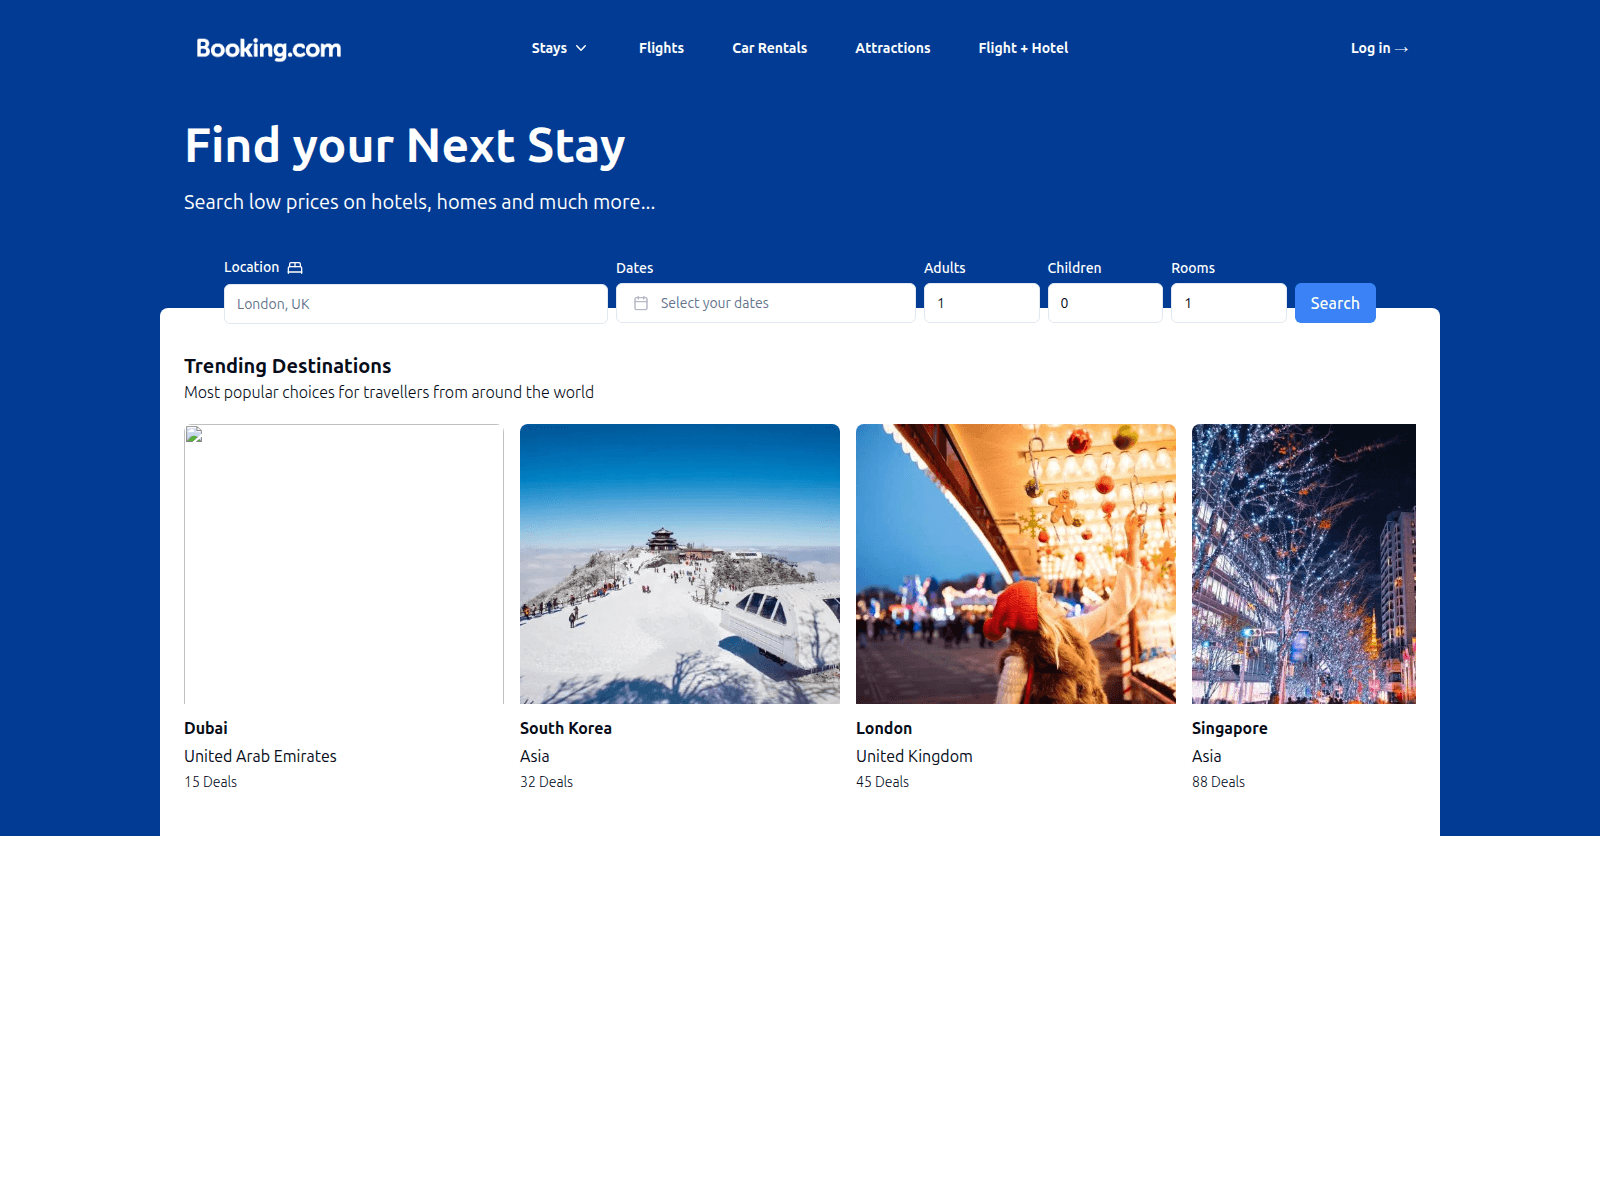Open the Flights menu item
This screenshot has width=1600, height=1200.
661,48
